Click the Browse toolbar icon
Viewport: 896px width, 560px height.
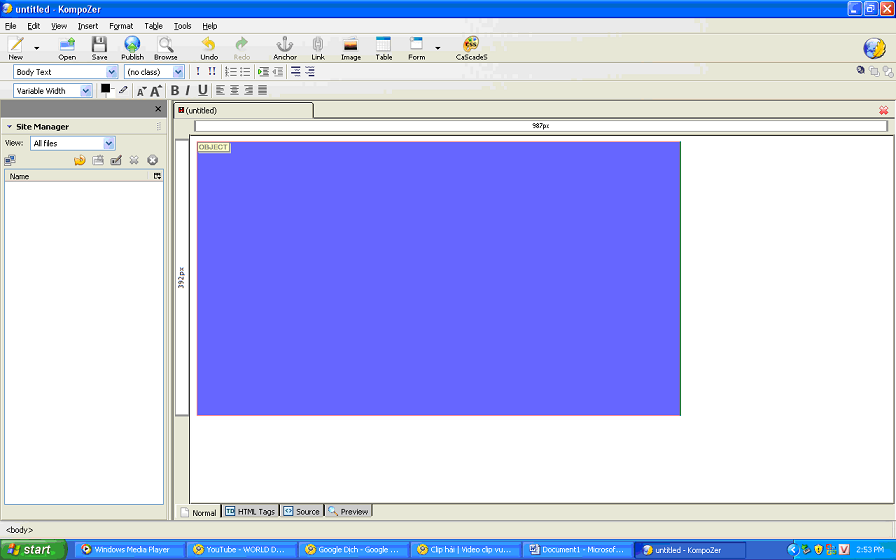(x=166, y=48)
